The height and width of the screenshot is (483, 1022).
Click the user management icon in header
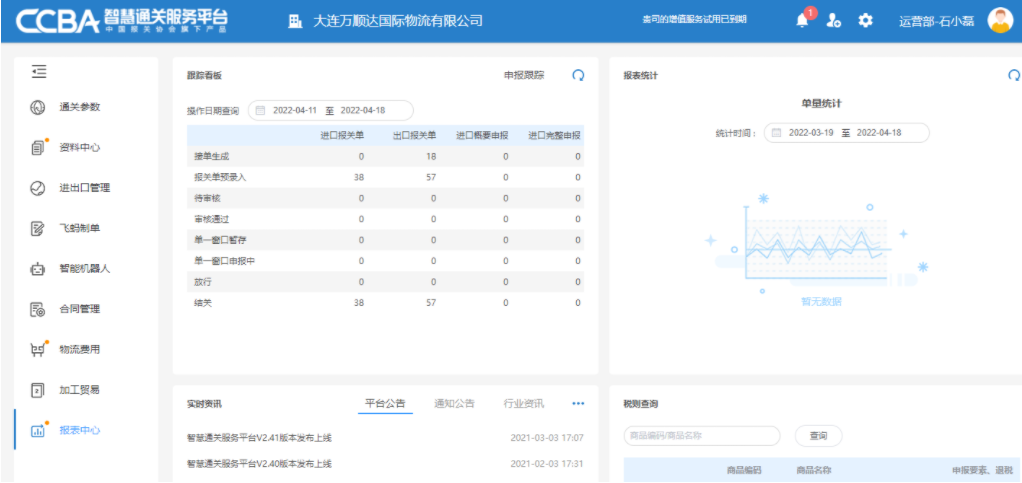point(834,21)
